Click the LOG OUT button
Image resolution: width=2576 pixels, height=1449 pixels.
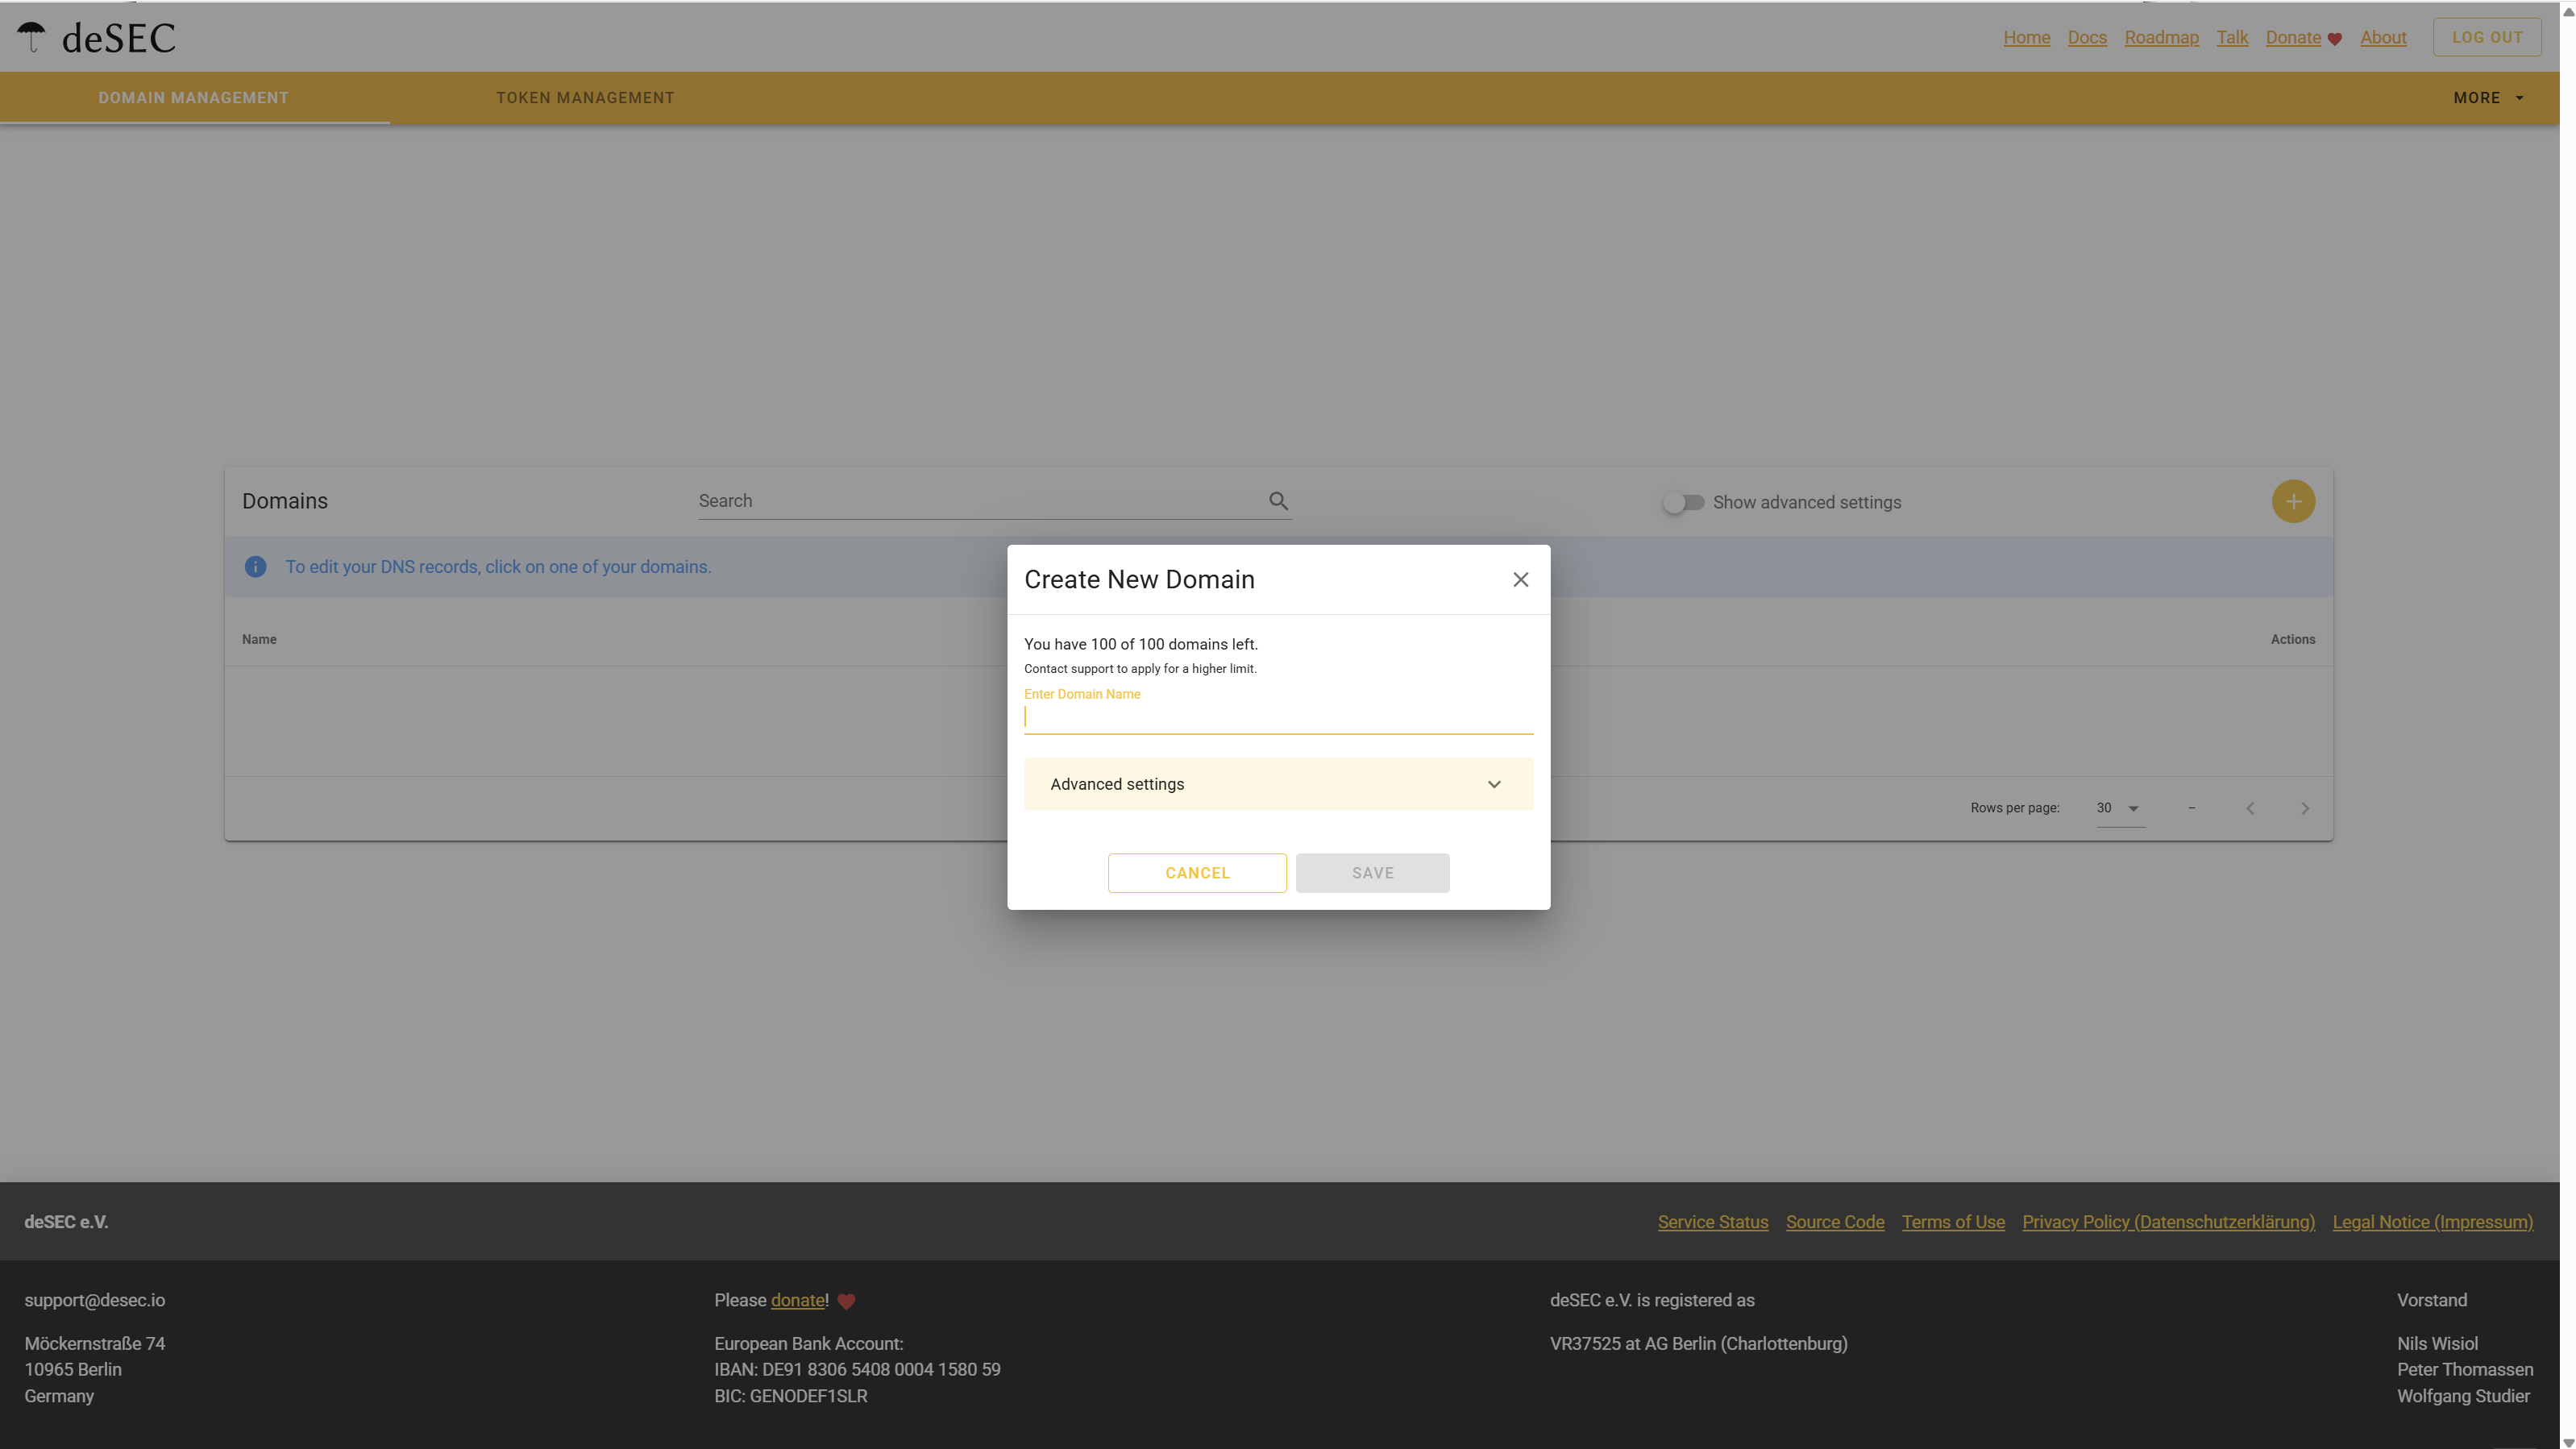[x=2487, y=36]
